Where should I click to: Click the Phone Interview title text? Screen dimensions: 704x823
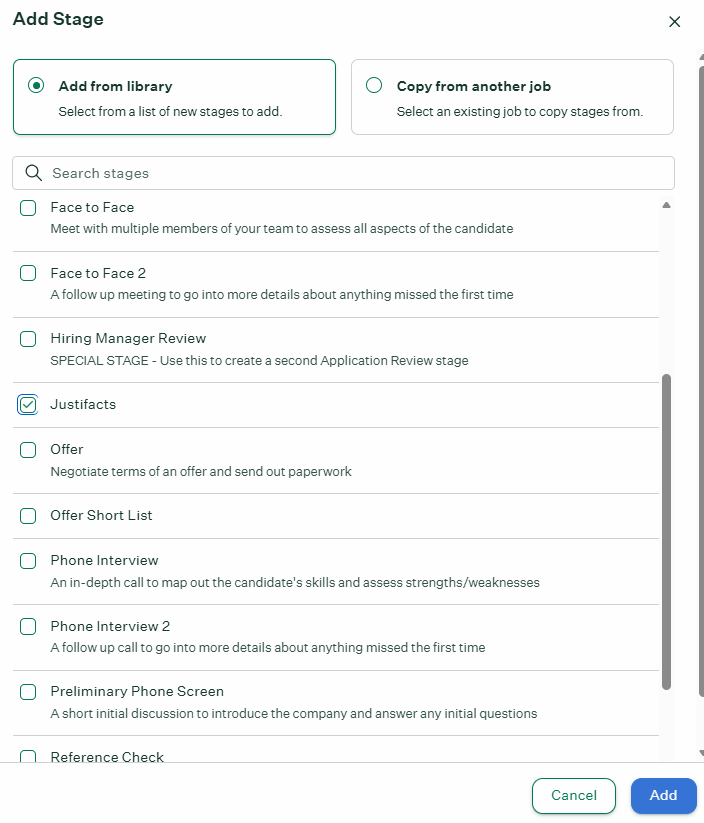[x=104, y=561]
